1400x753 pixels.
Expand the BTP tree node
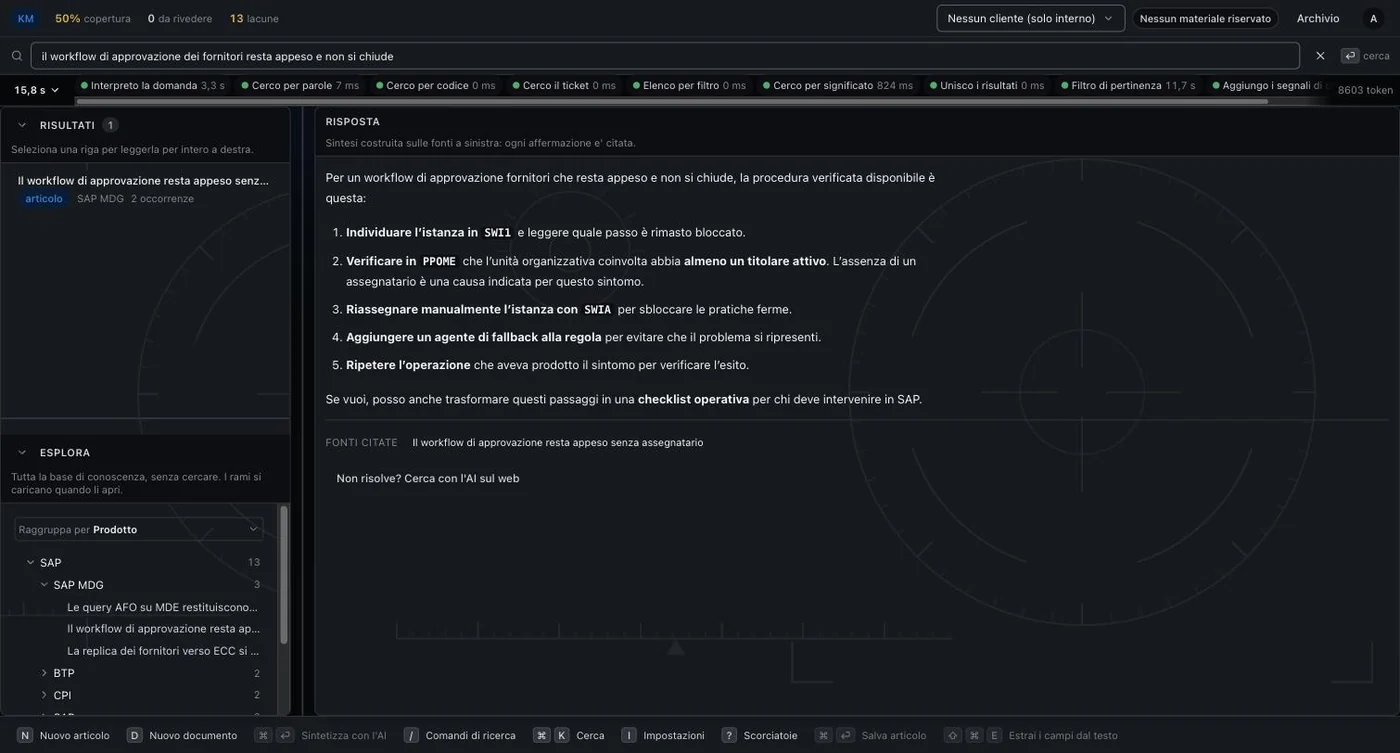pos(44,673)
